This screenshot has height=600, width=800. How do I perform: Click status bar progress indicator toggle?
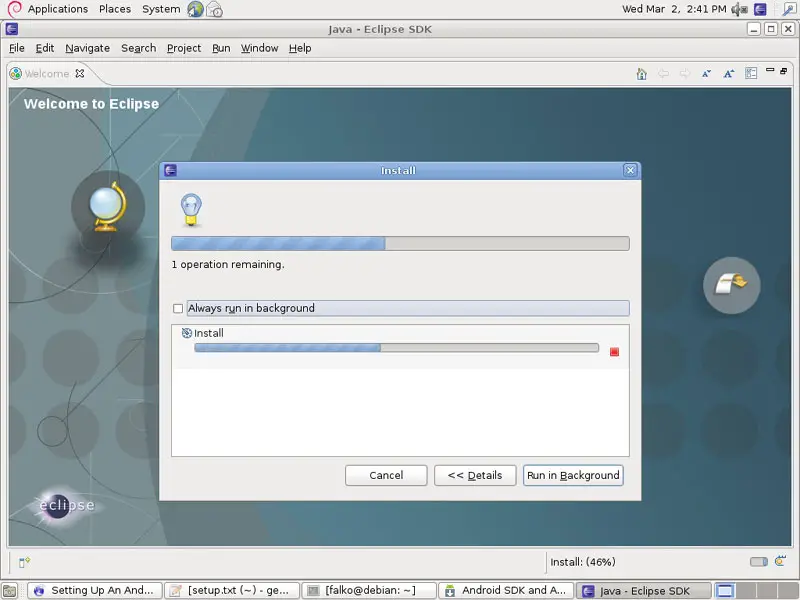pyautogui.click(x=759, y=562)
